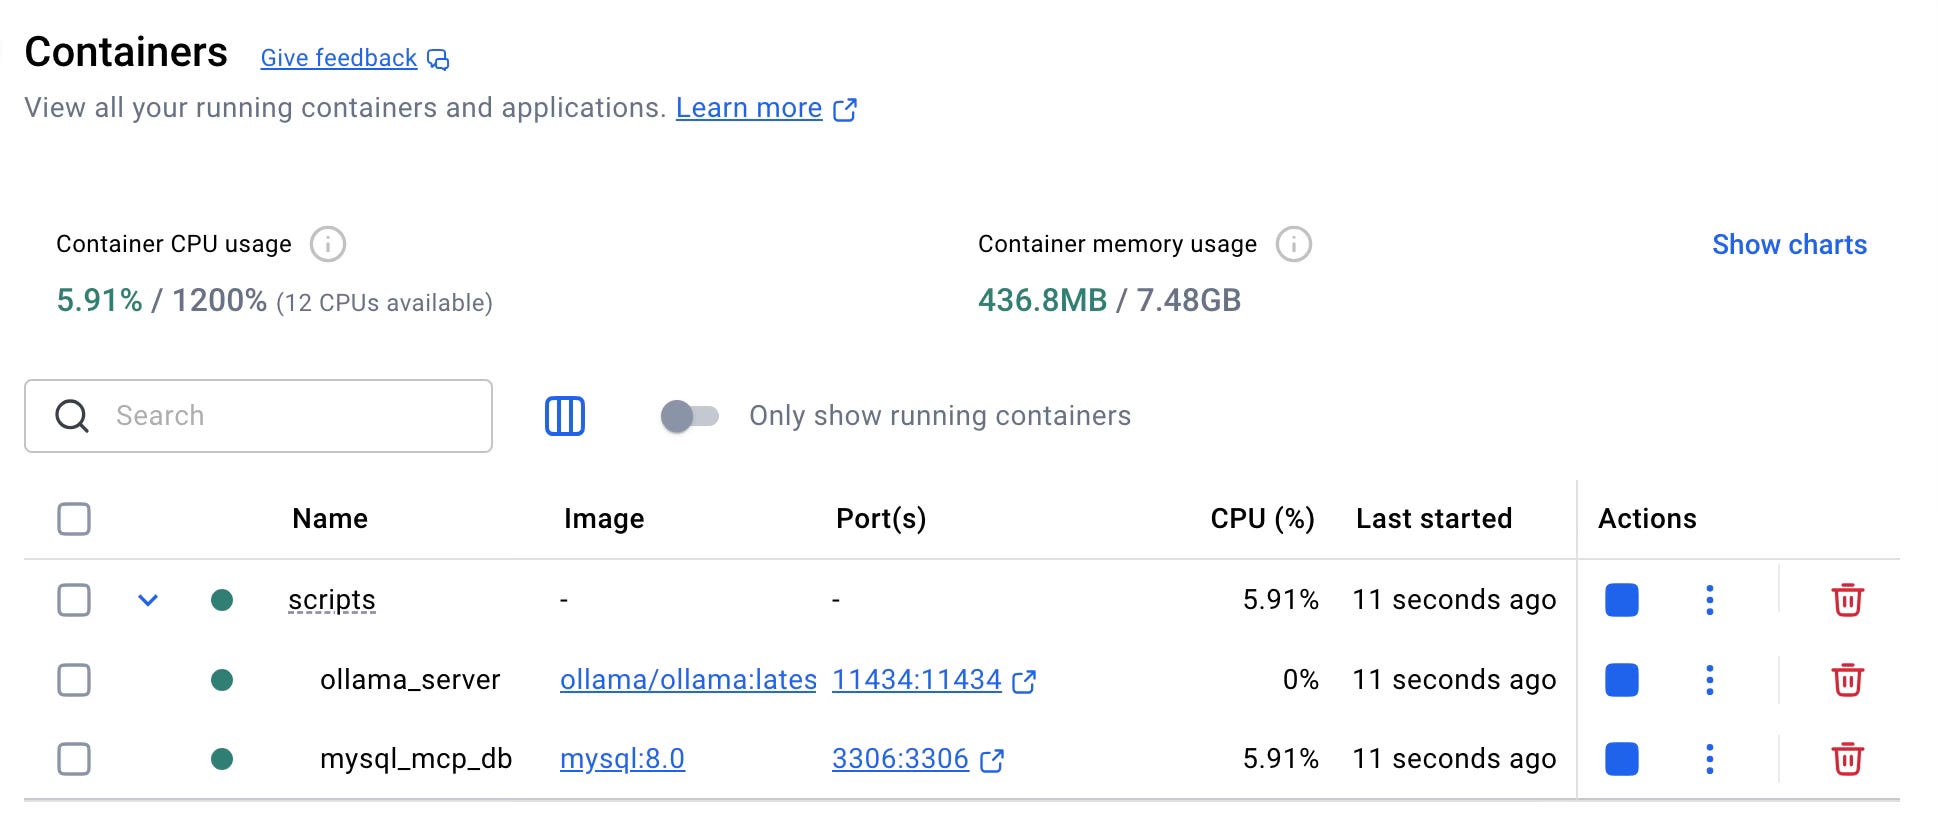This screenshot has height=840, width=1938.
Task: Check the select-all containers checkbox
Action: coord(74,519)
